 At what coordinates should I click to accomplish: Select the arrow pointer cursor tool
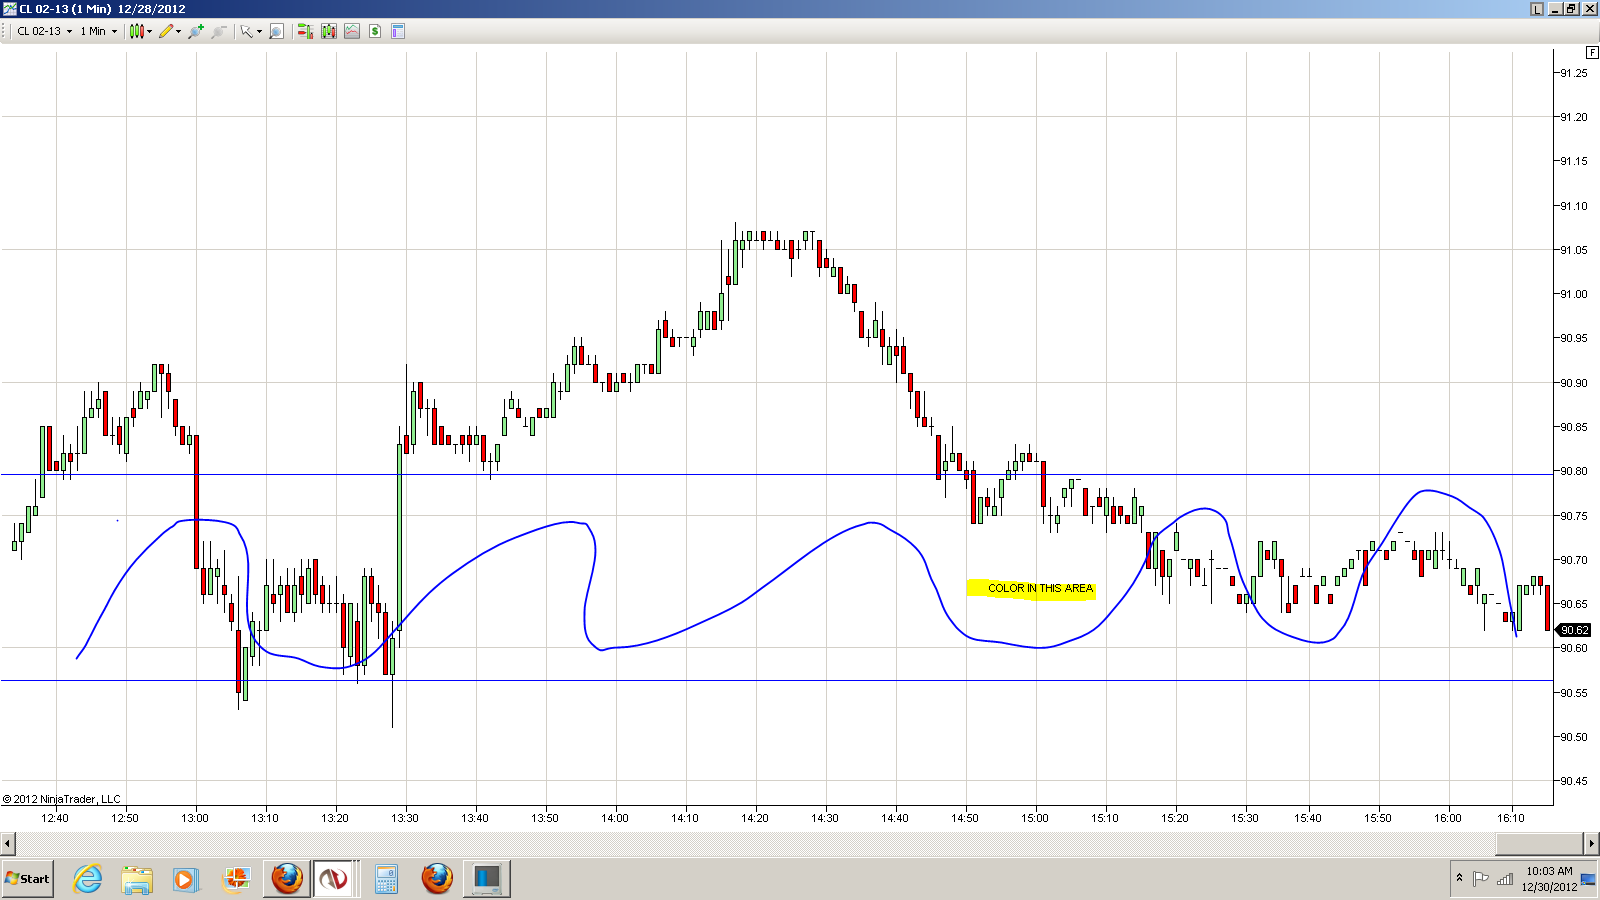246,31
